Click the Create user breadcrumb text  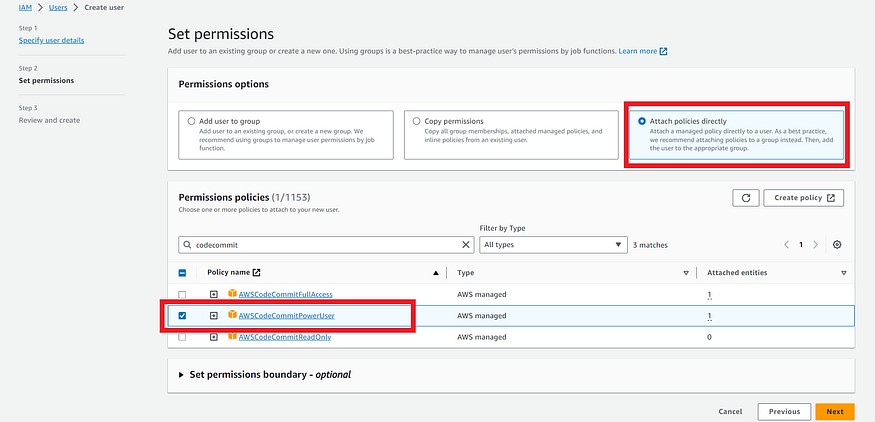tap(104, 7)
